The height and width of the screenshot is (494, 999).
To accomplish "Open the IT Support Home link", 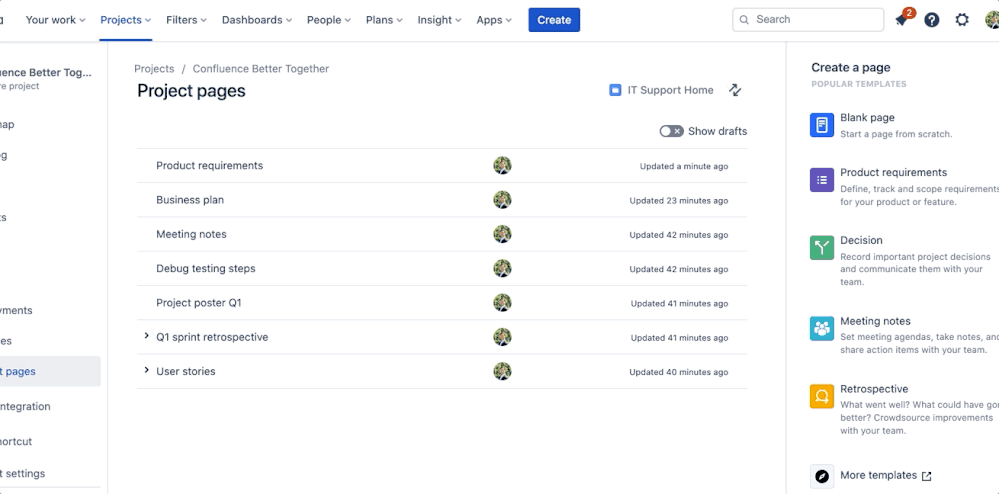I will (670, 91).
